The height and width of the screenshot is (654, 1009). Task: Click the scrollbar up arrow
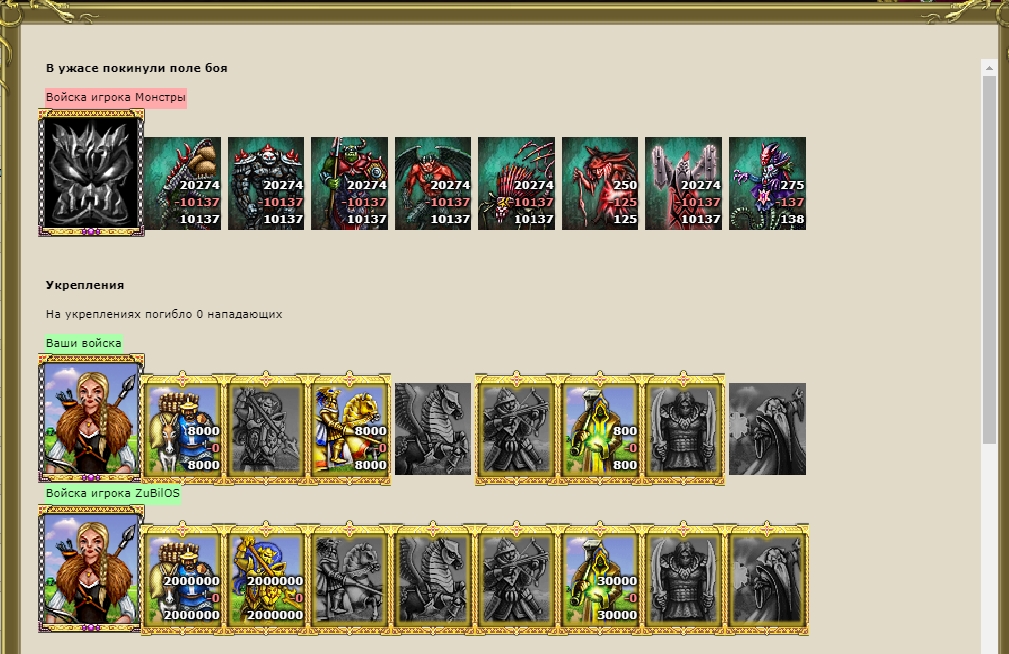(x=989, y=68)
